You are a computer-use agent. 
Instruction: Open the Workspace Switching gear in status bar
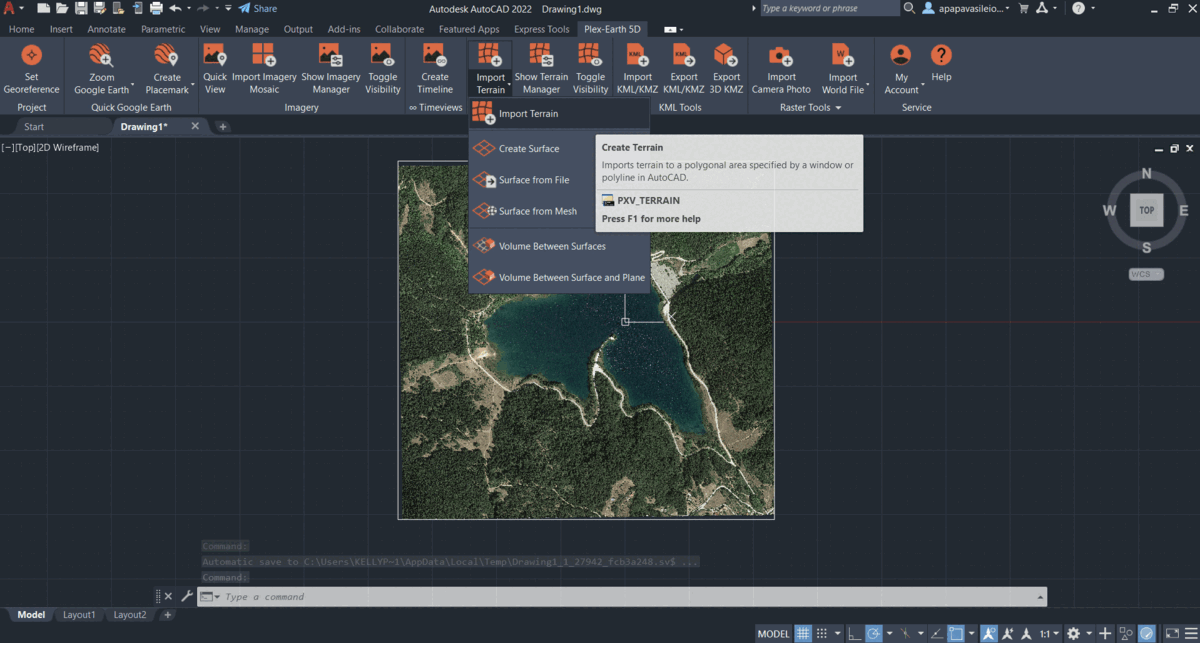[x=1073, y=633]
